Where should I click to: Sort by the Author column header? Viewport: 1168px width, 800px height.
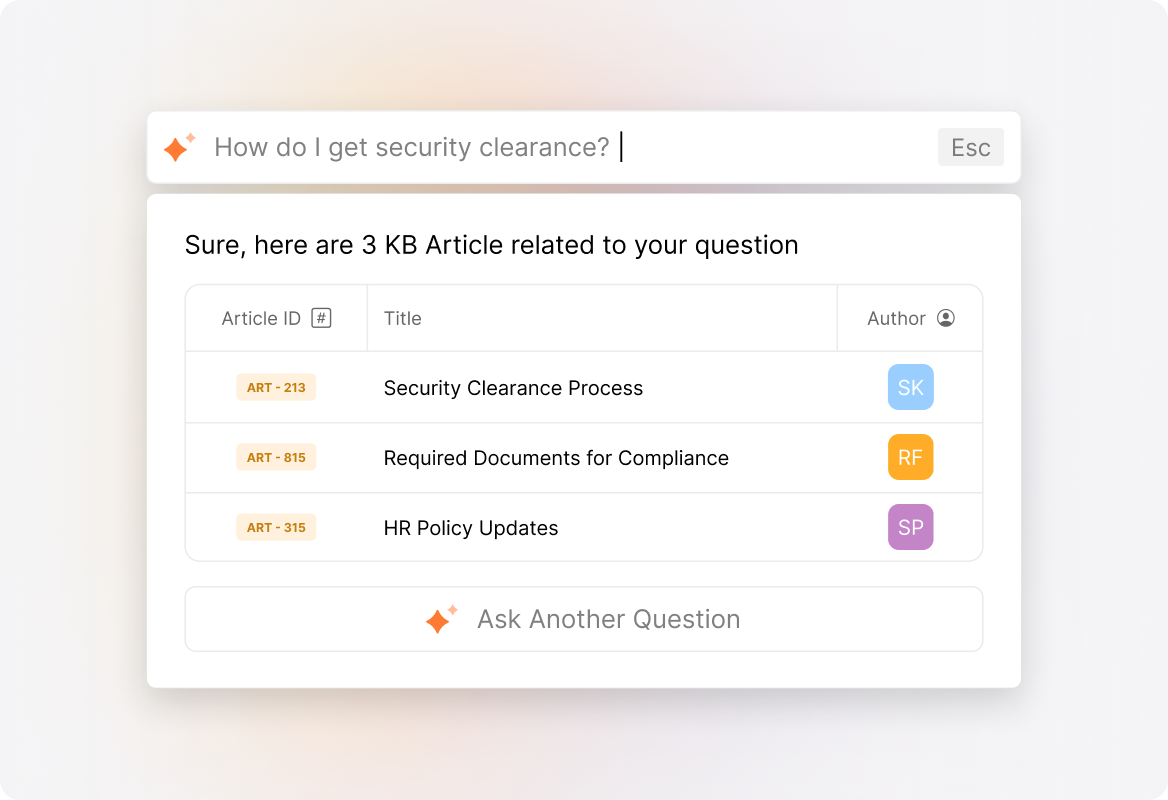[898, 317]
